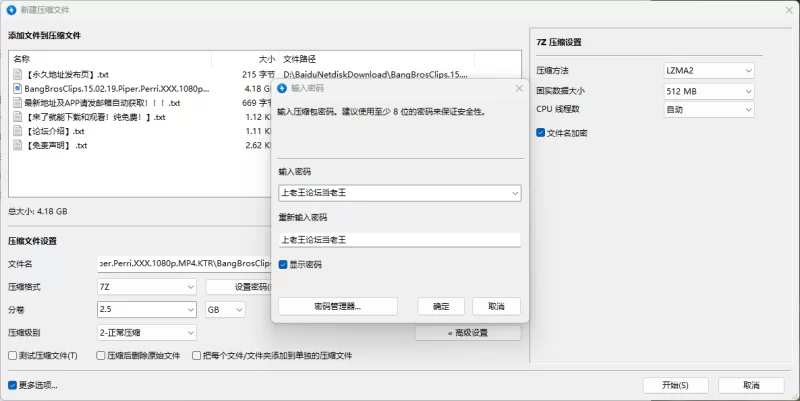
Task: Click the D:\BaiduNetdiskDownload path cell
Action: pos(375,74)
